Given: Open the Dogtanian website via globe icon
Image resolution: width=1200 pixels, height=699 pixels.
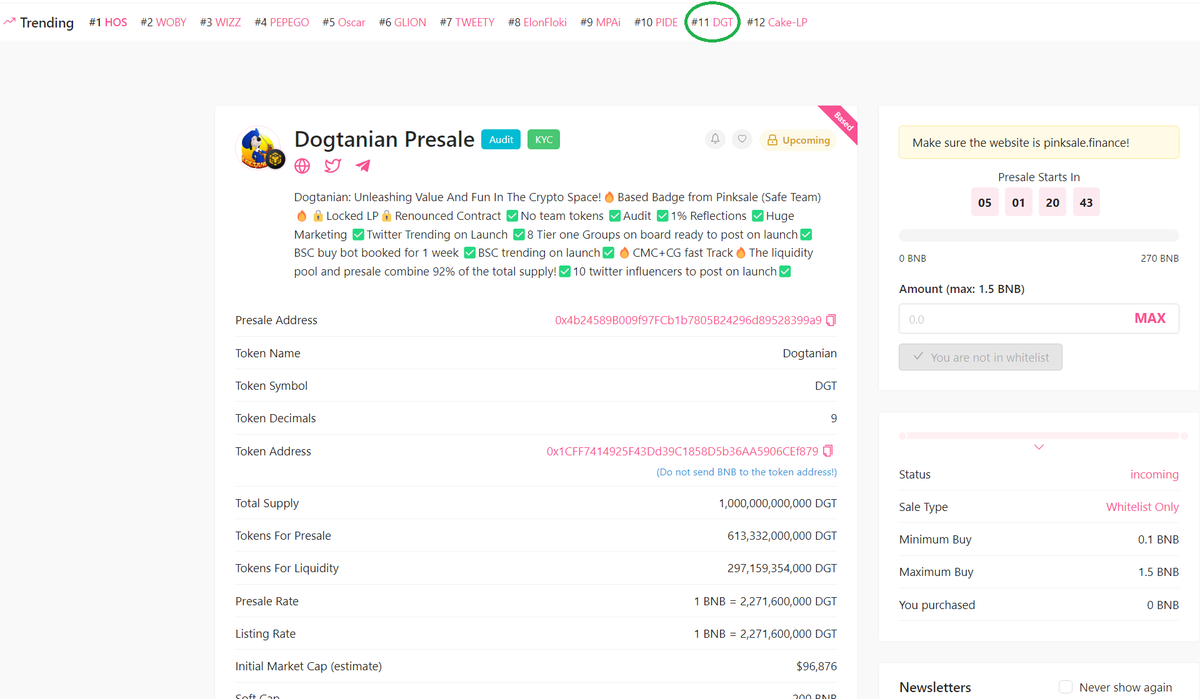Looking at the screenshot, I should (x=302, y=165).
